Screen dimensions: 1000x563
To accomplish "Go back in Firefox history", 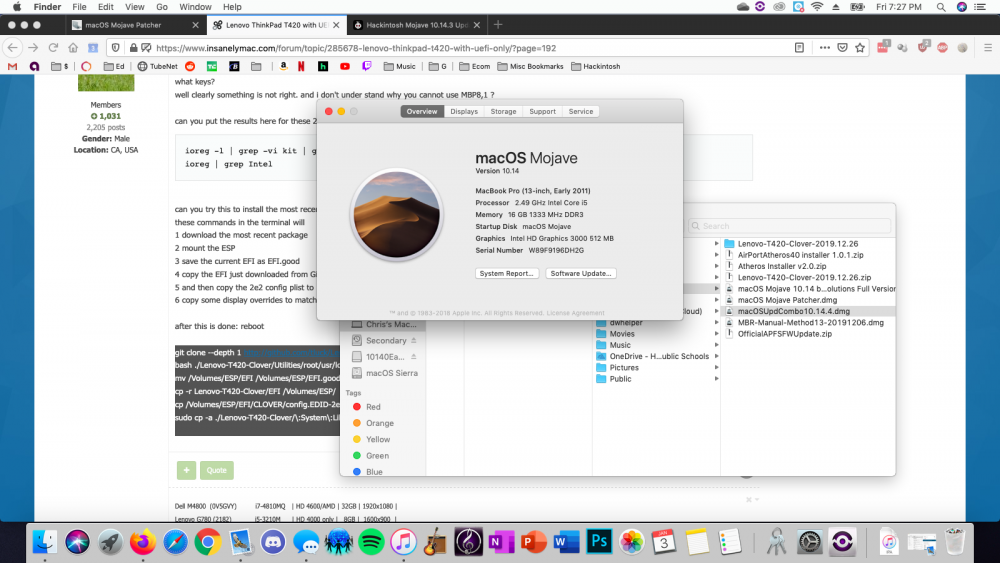I will coord(13,48).
